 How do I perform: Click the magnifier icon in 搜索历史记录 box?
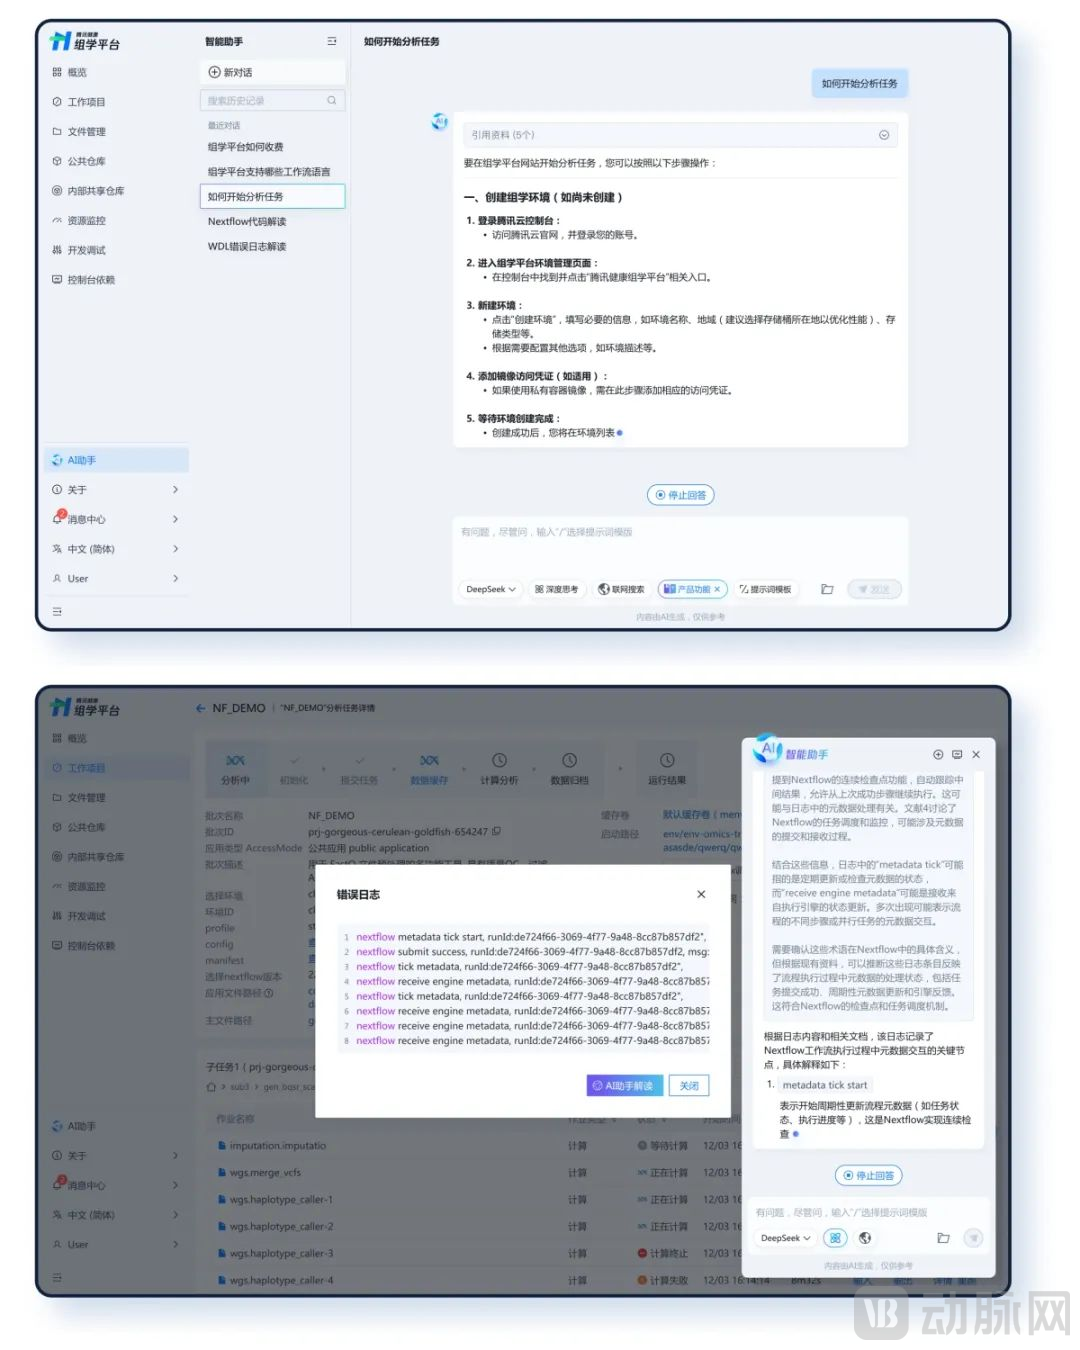(332, 101)
